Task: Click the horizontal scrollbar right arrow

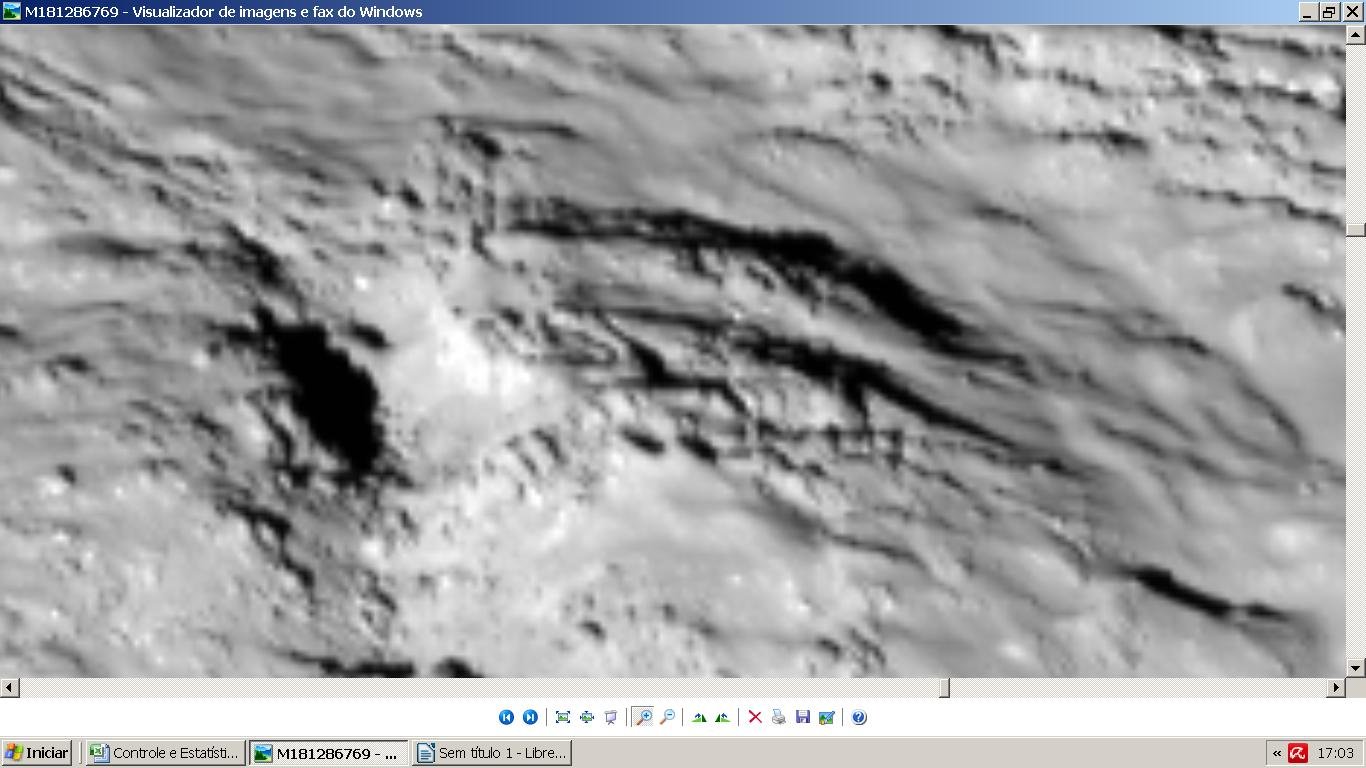Action: [1336, 688]
